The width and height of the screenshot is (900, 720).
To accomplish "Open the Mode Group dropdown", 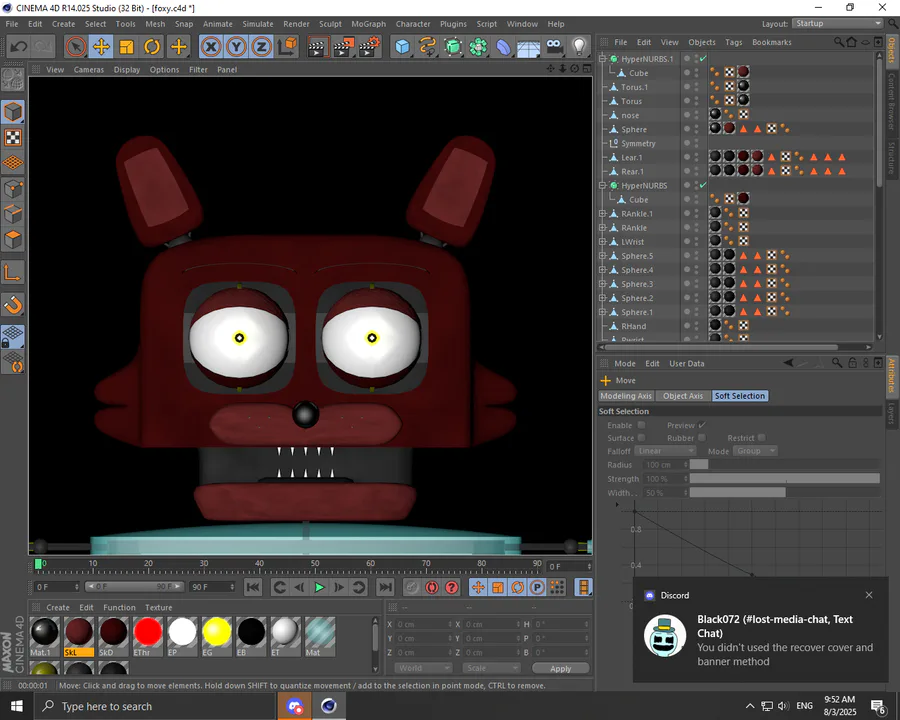I will click(755, 451).
